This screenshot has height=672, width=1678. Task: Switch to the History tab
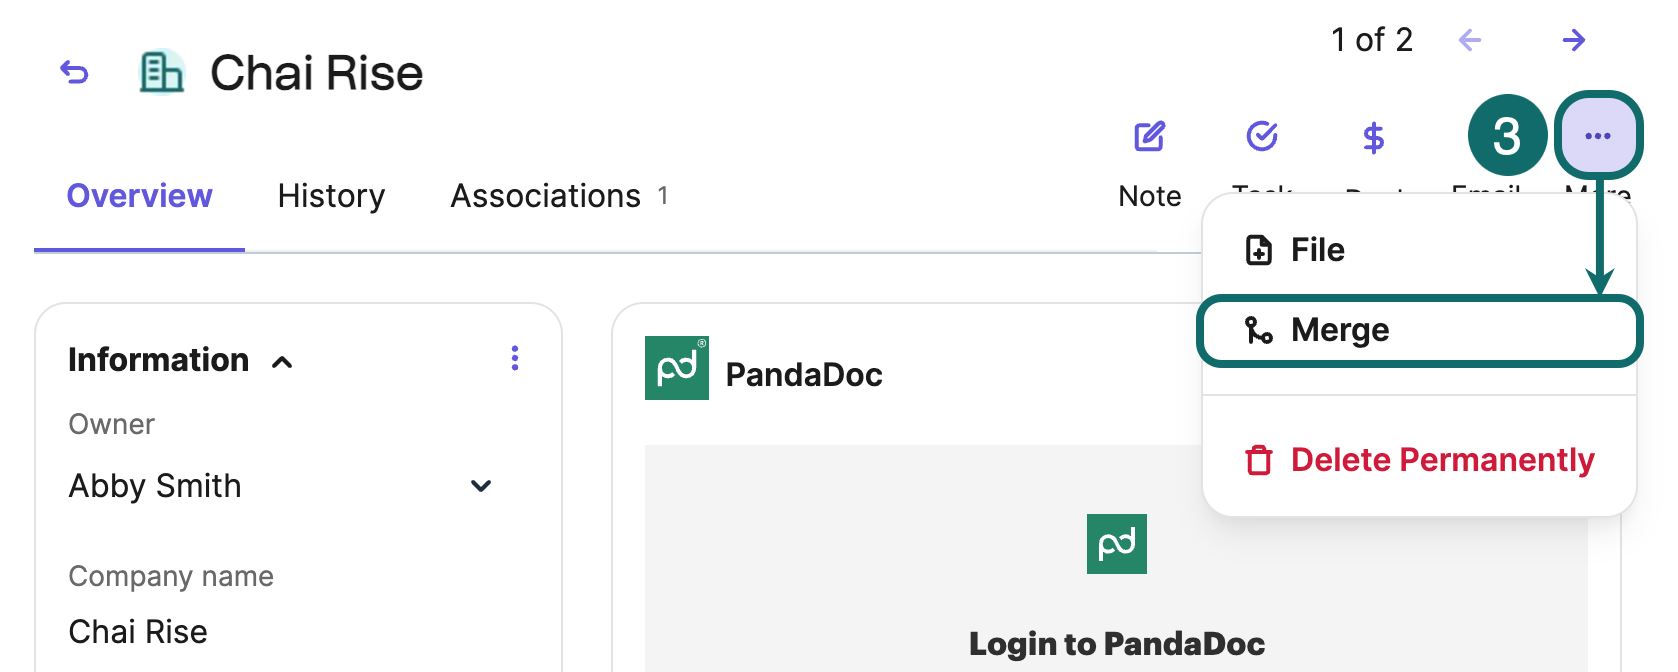coord(331,196)
